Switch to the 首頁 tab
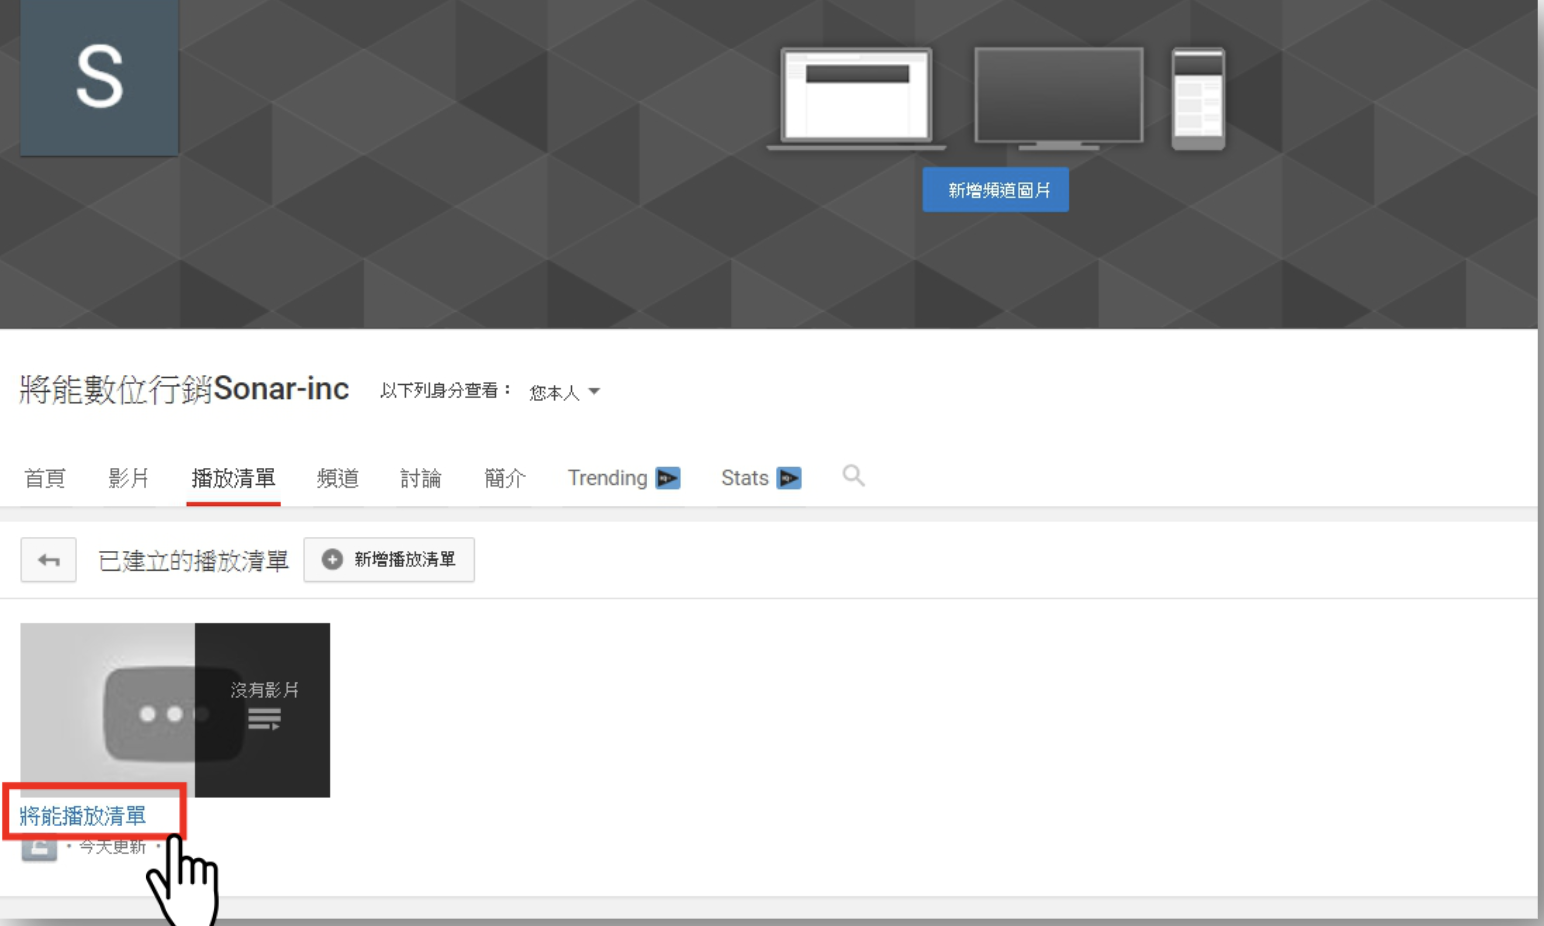 [45, 478]
